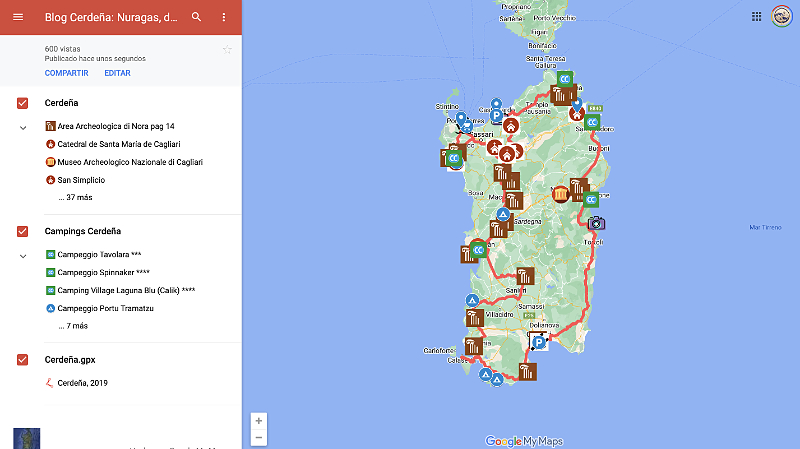Viewport: 800px width, 449px height.
Task: Select the Cerdeña, 2019 track
Action: click(x=82, y=383)
